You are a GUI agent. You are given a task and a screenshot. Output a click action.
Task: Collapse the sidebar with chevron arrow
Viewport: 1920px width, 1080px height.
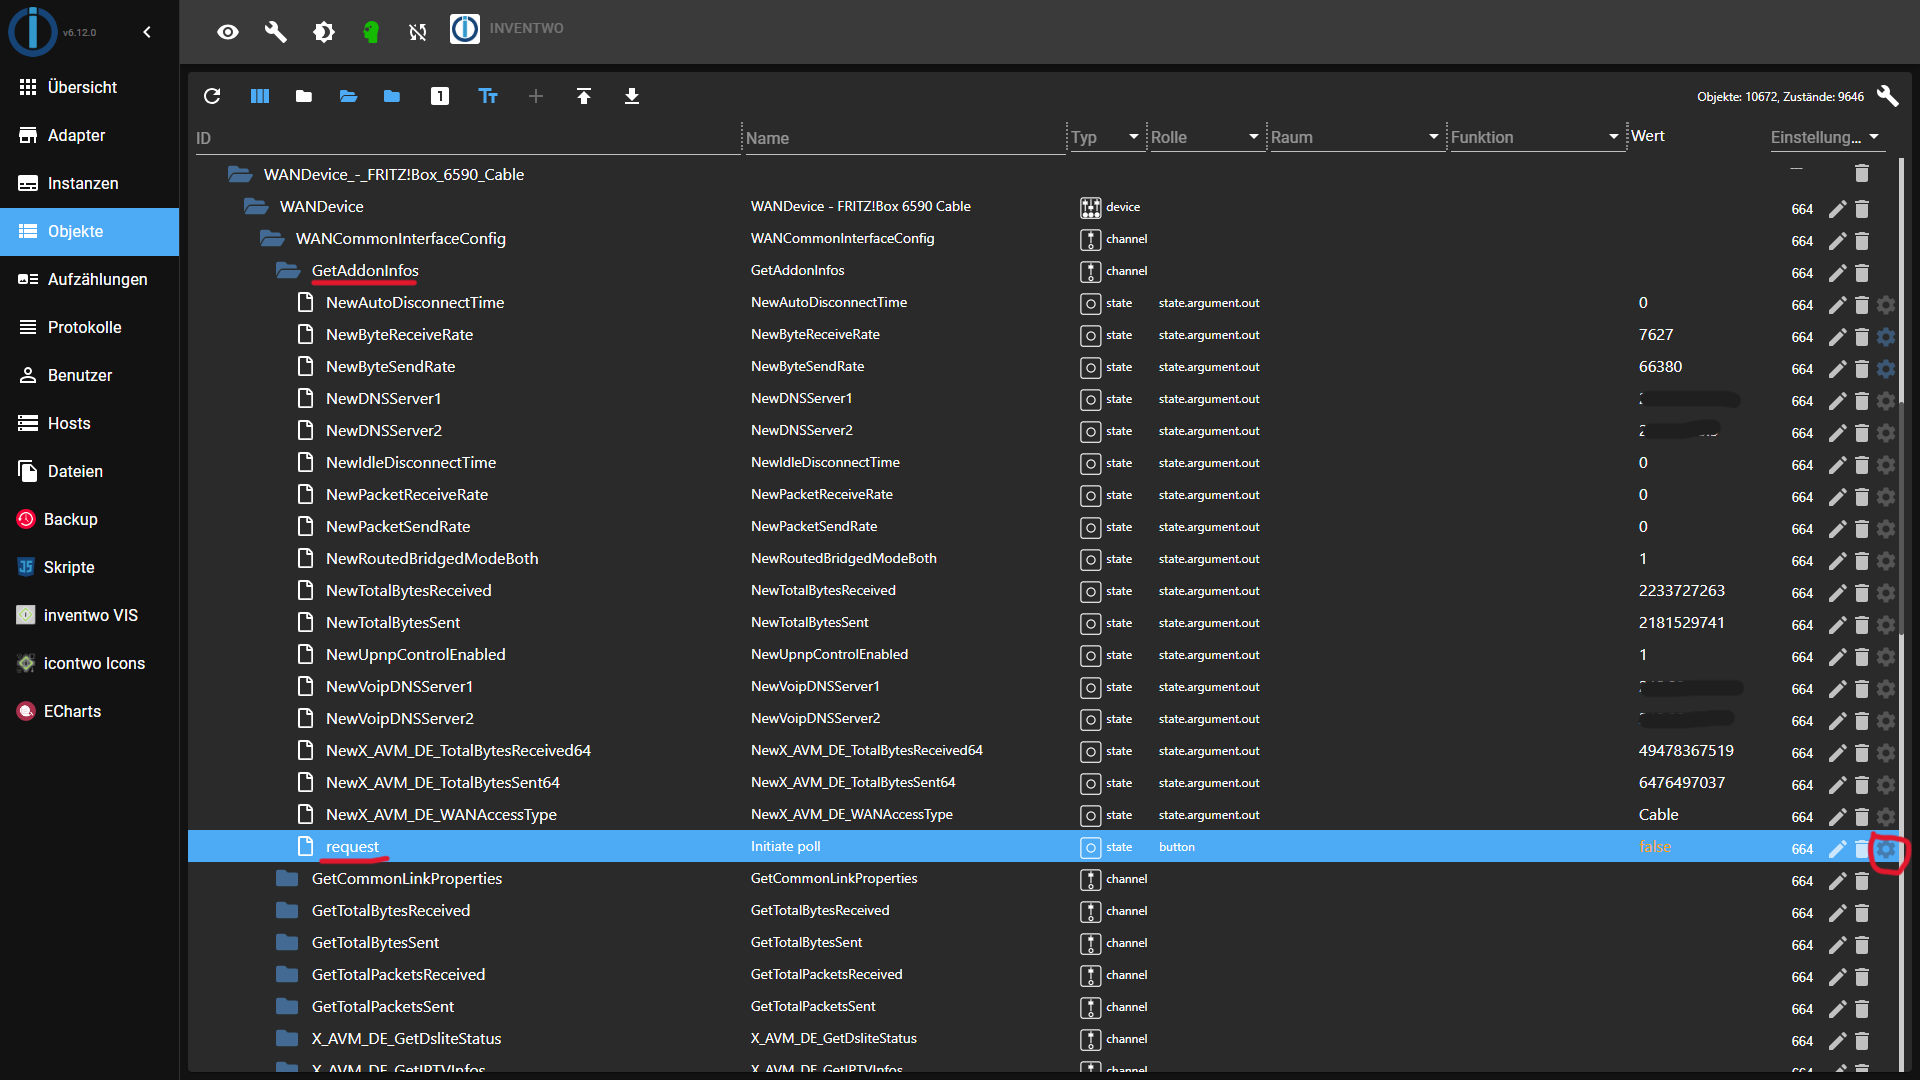pyautogui.click(x=147, y=32)
